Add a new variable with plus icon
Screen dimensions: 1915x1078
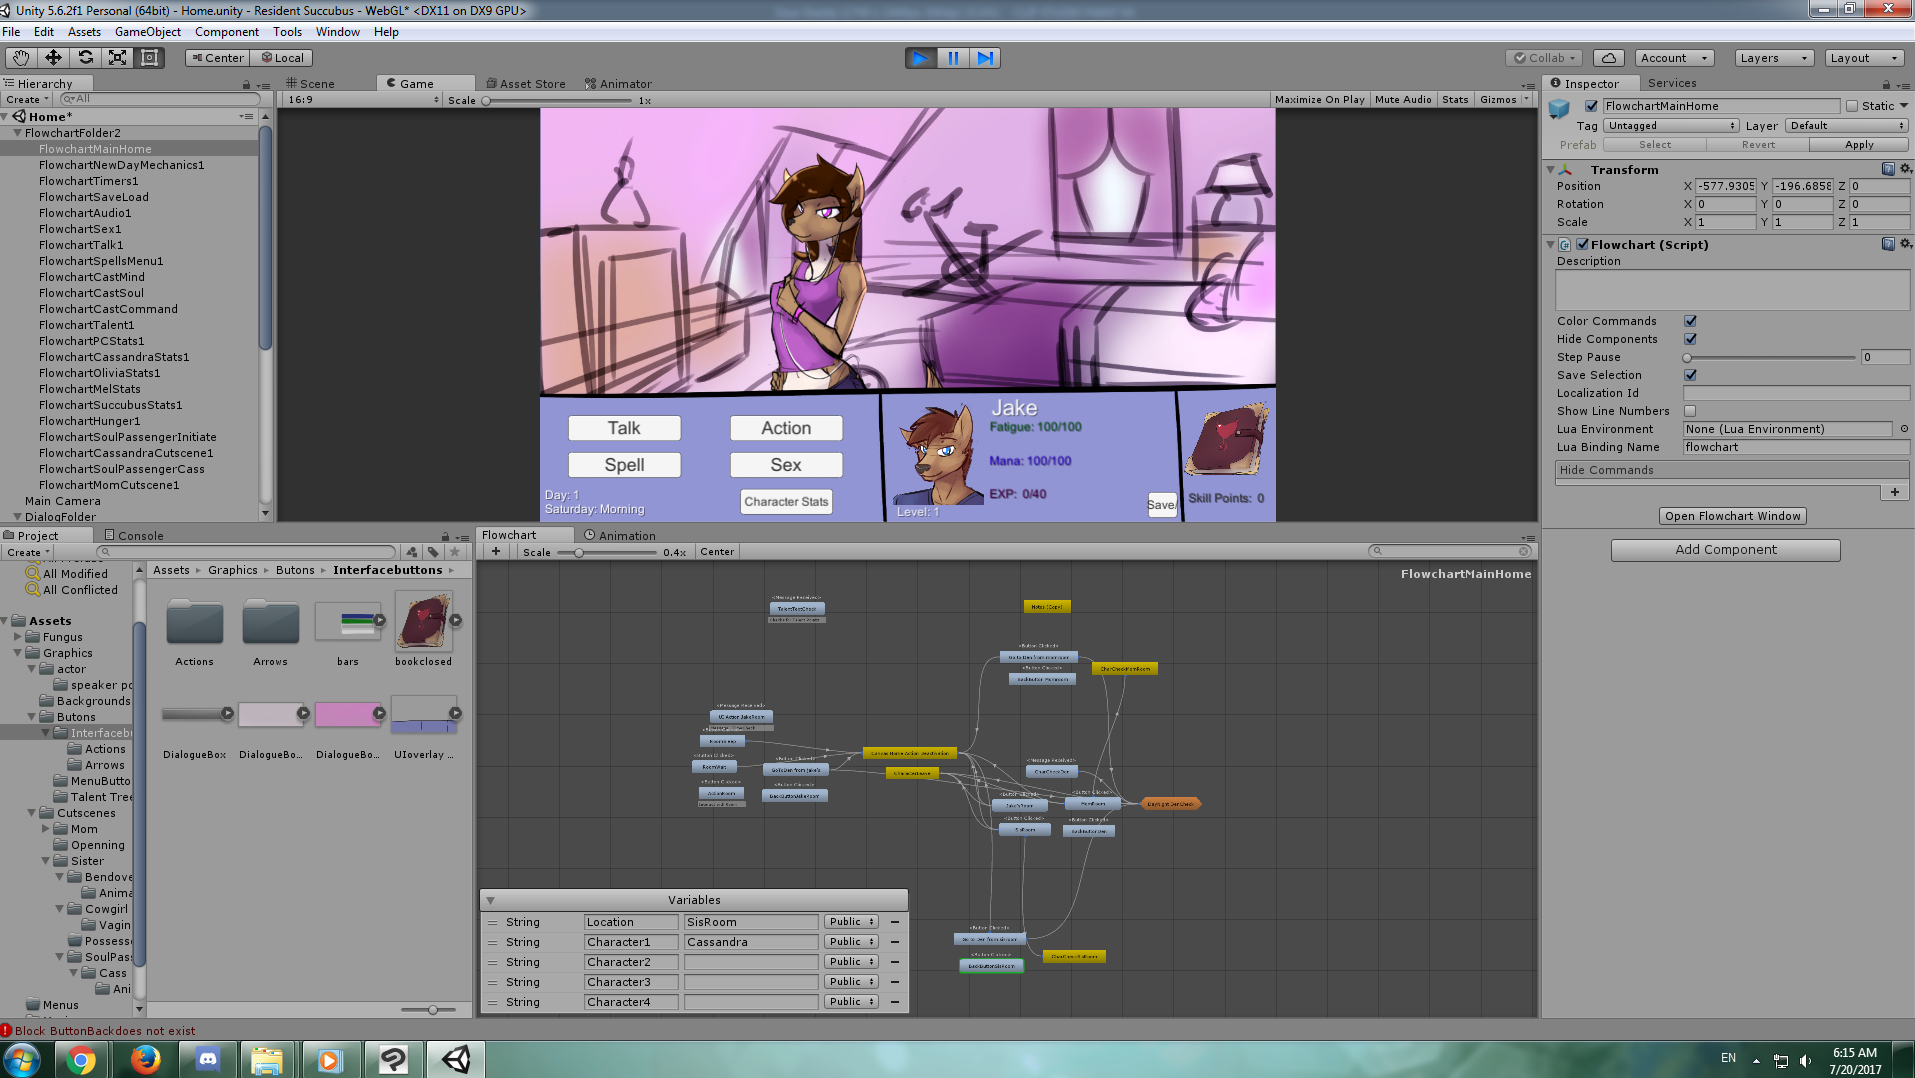[1894, 492]
